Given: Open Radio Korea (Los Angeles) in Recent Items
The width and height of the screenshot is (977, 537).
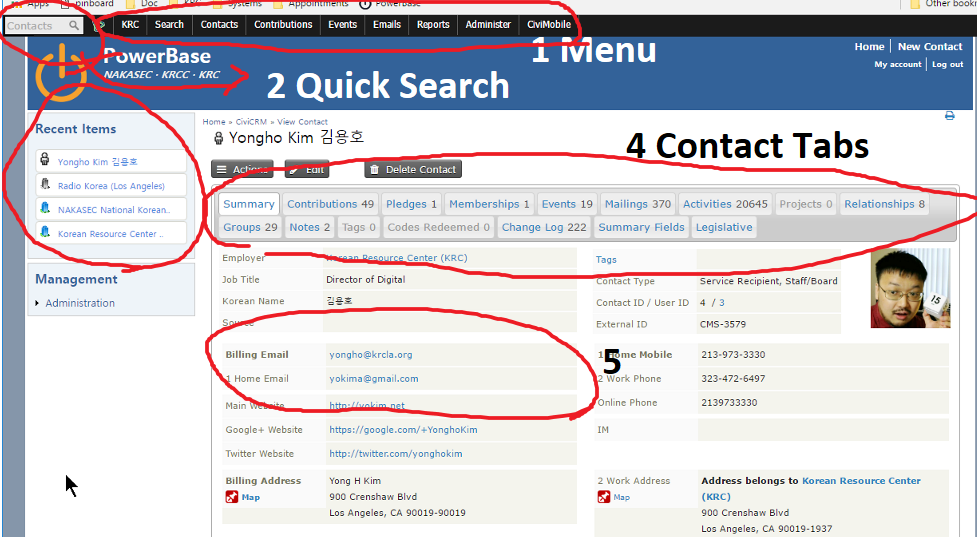Looking at the screenshot, I should point(111,186).
